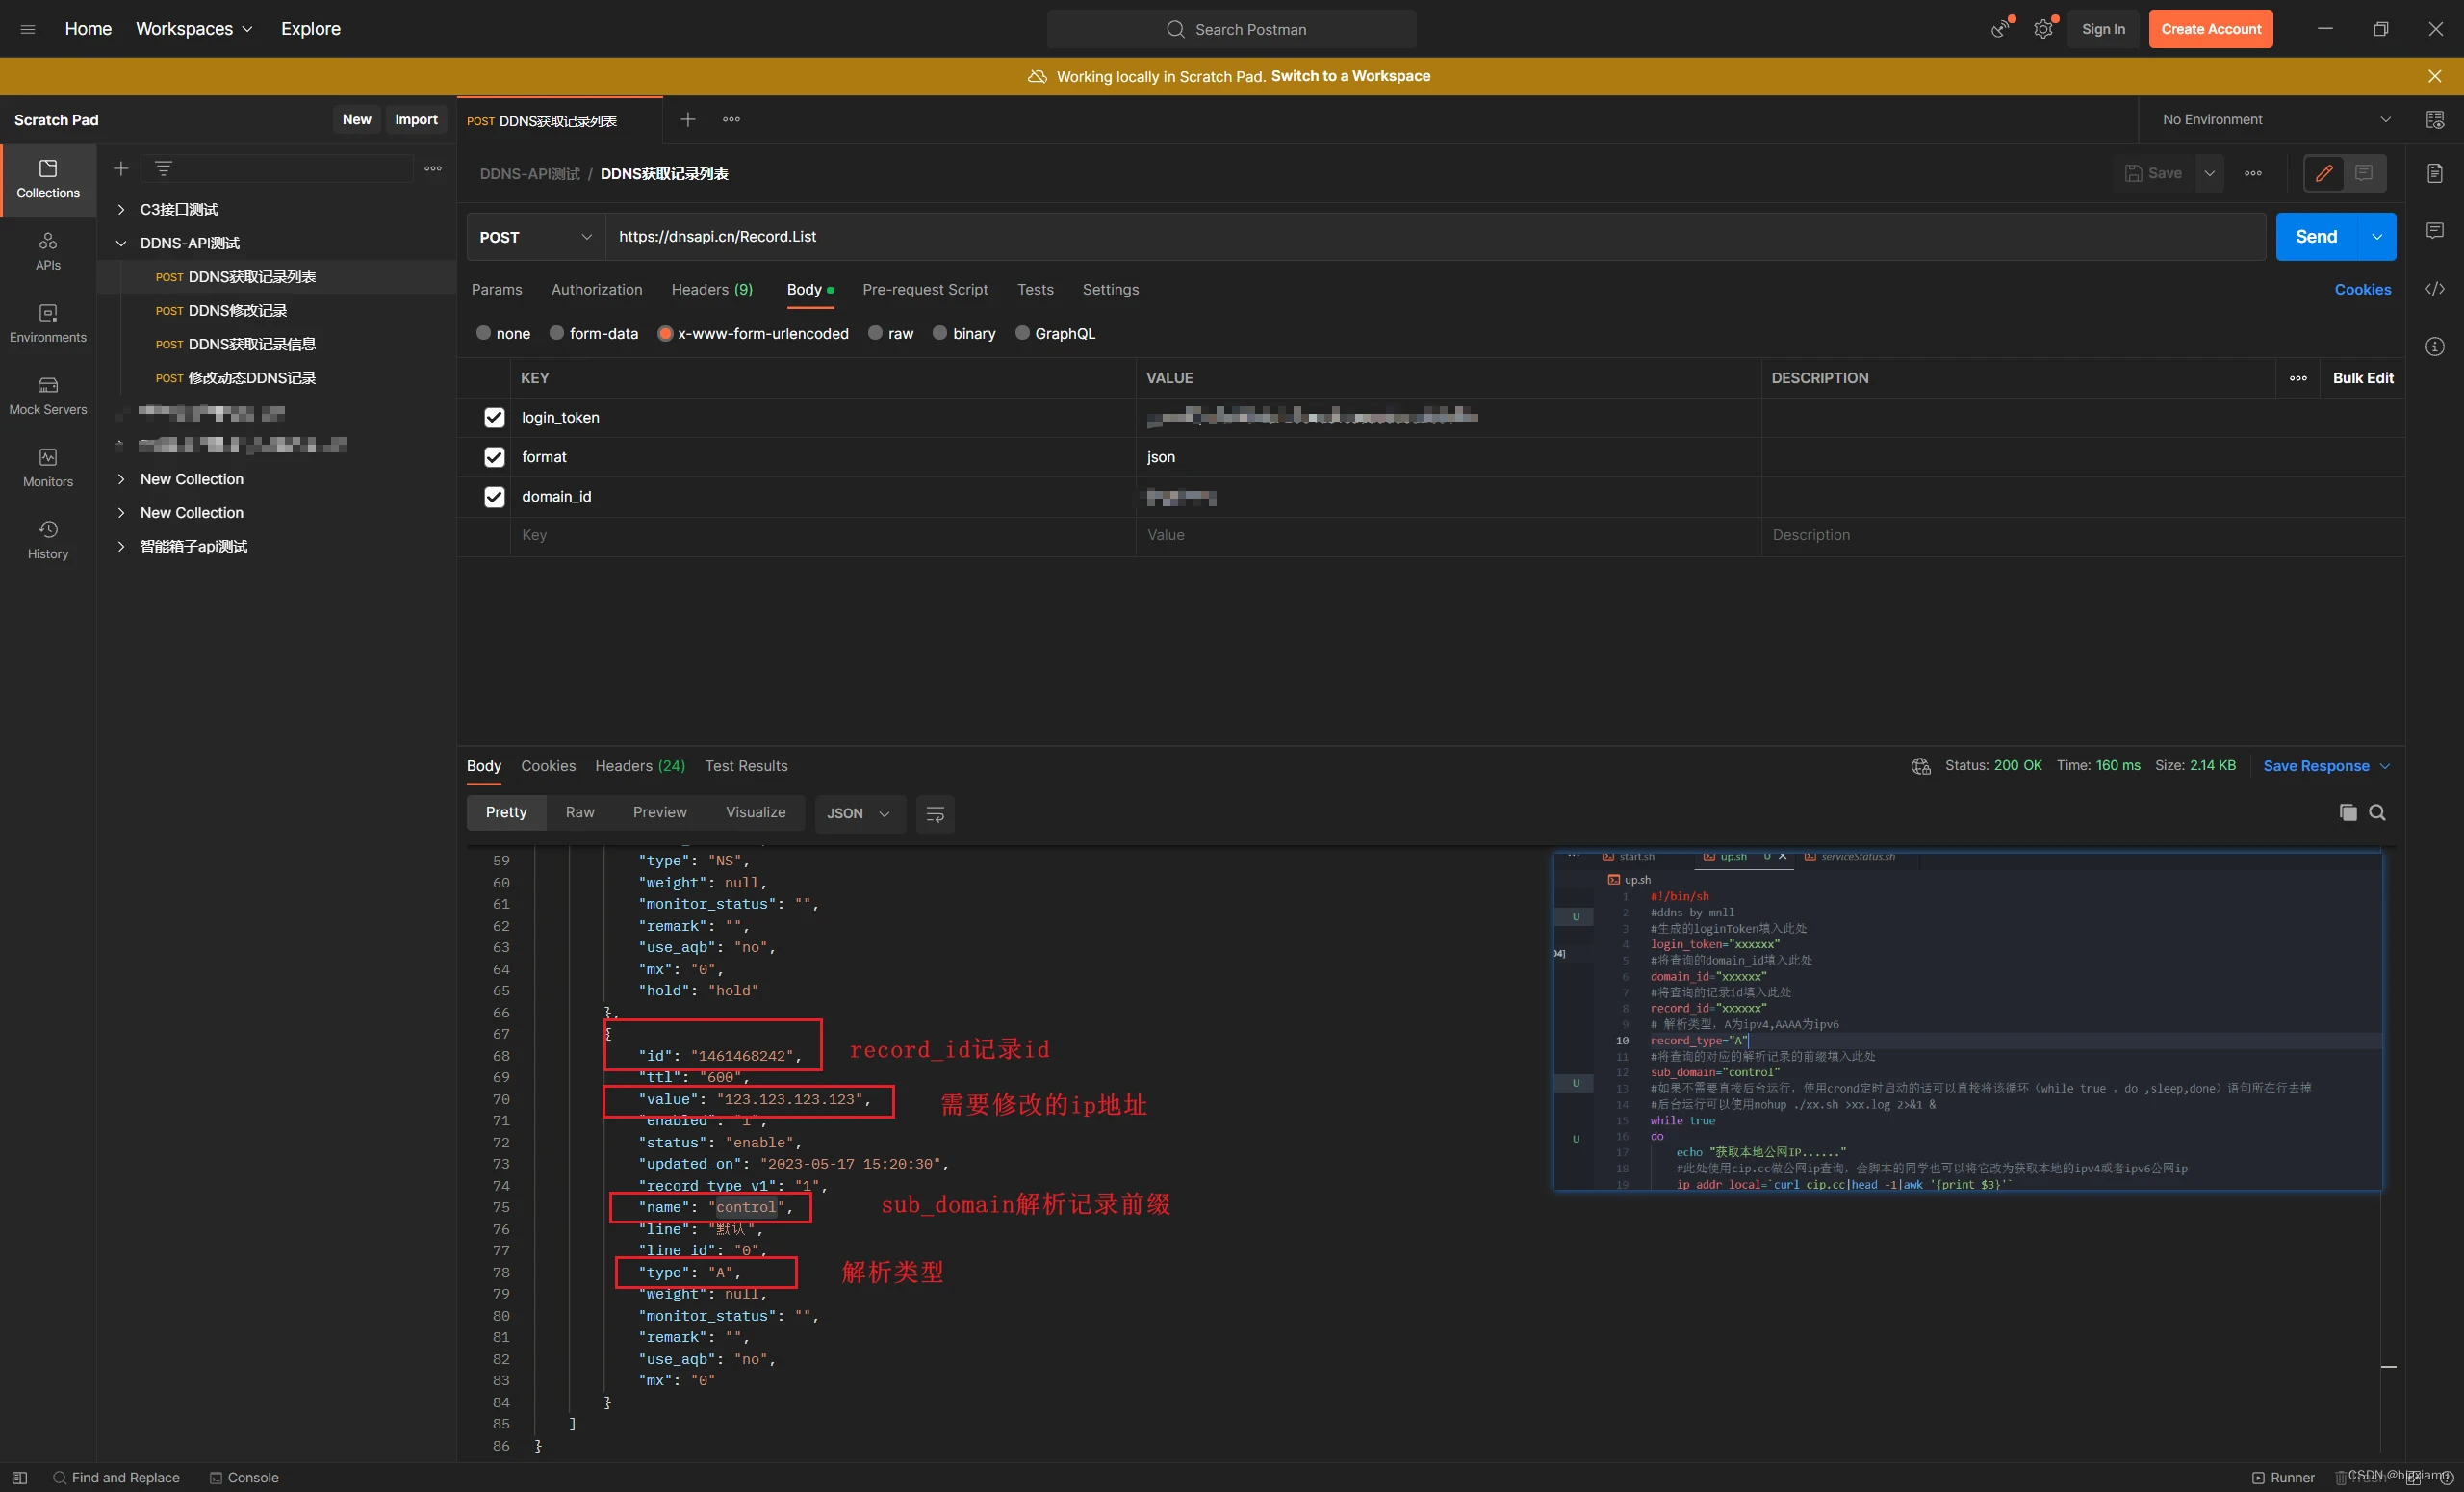
Task: Open the hamburger menu icon
Action: pos(28,29)
